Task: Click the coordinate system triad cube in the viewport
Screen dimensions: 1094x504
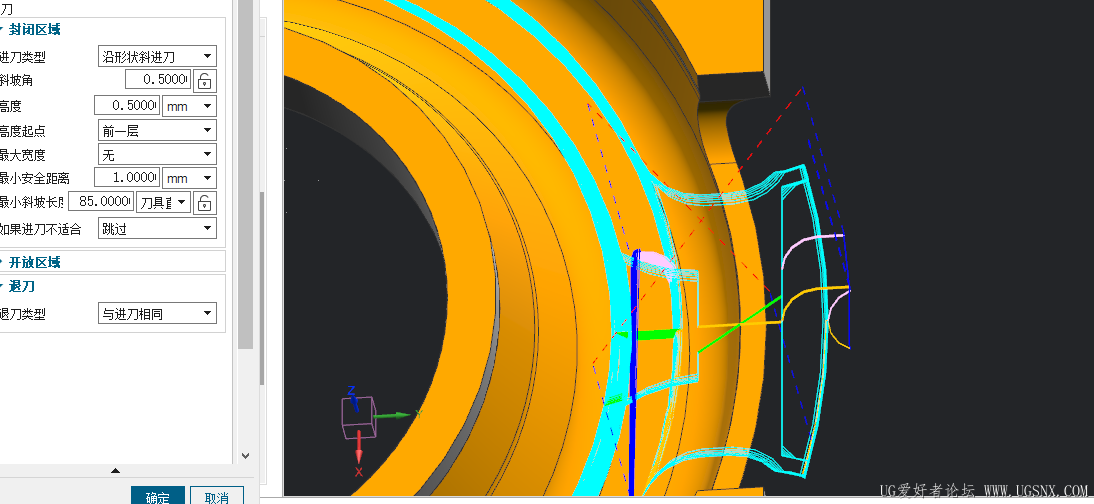Action: click(358, 416)
